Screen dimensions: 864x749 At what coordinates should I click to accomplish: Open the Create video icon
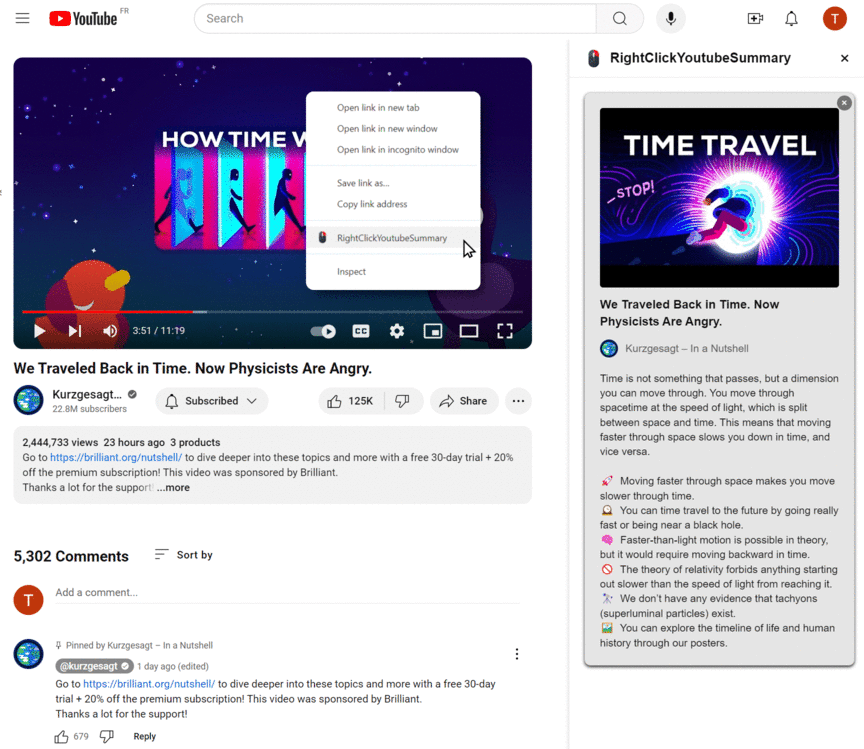(755, 18)
